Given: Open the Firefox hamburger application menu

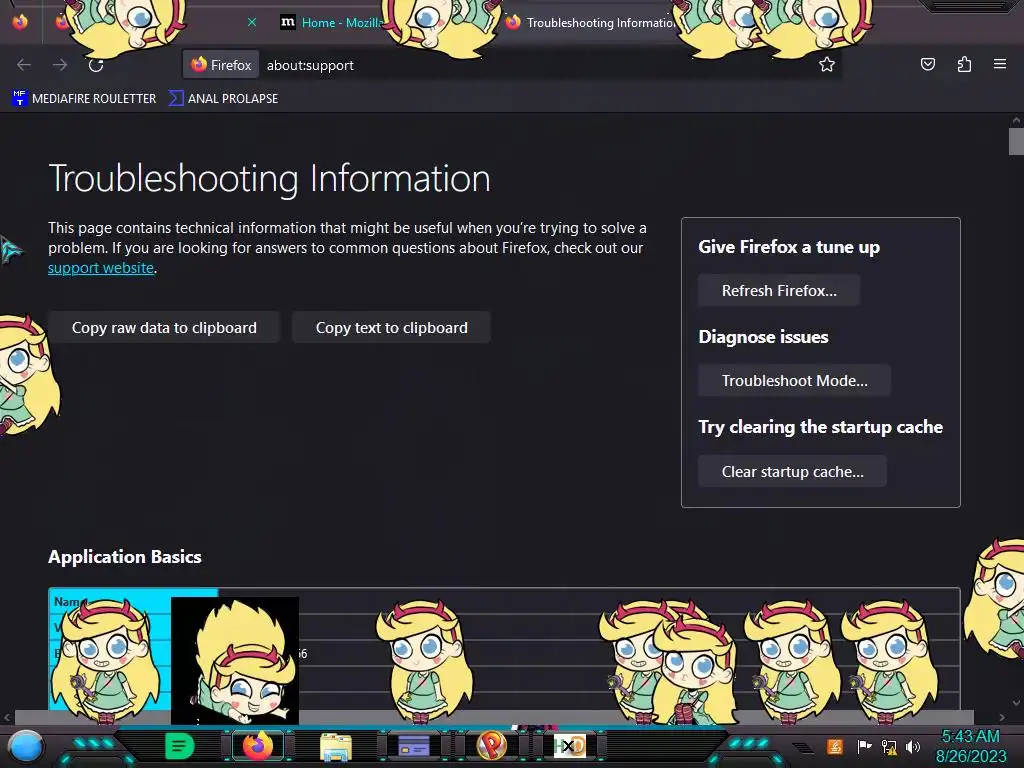Looking at the screenshot, I should coord(1000,64).
